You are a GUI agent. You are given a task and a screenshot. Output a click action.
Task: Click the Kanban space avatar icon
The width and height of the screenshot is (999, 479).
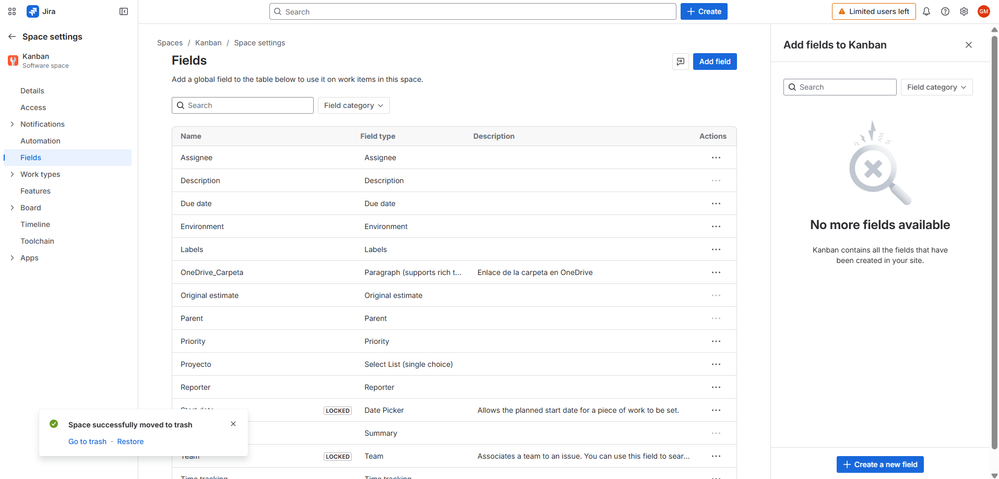tap(12, 61)
